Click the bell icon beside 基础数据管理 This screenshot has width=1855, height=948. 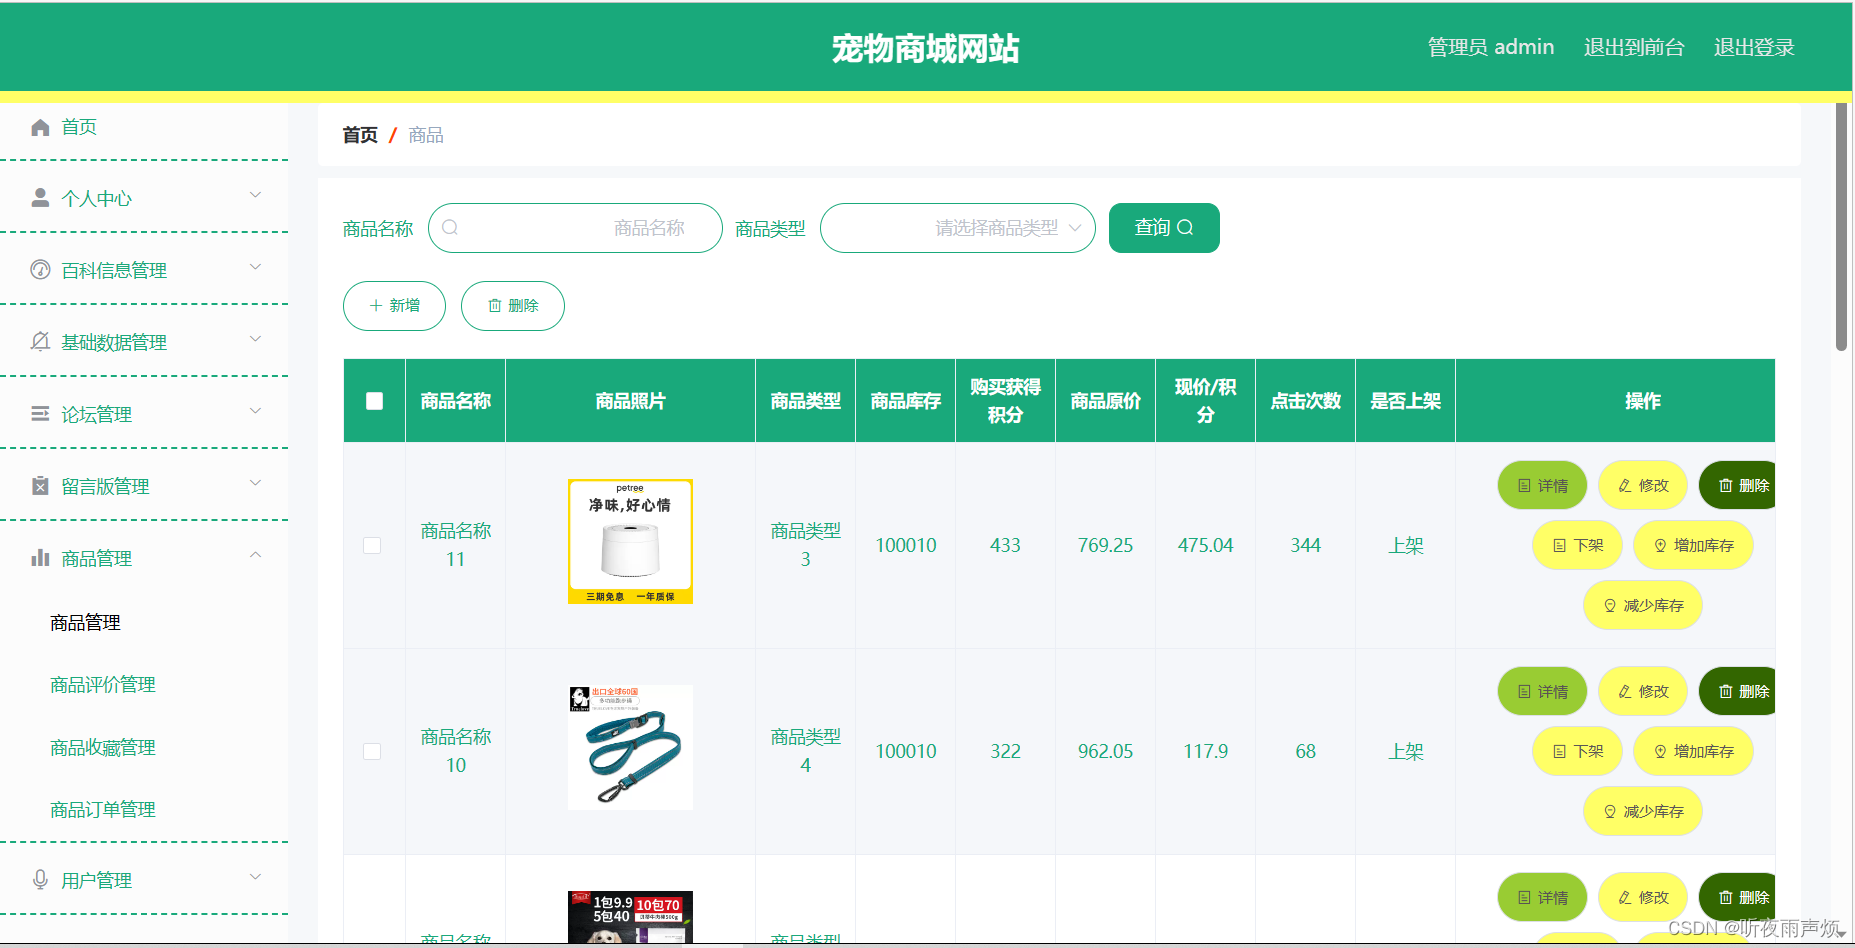40,342
